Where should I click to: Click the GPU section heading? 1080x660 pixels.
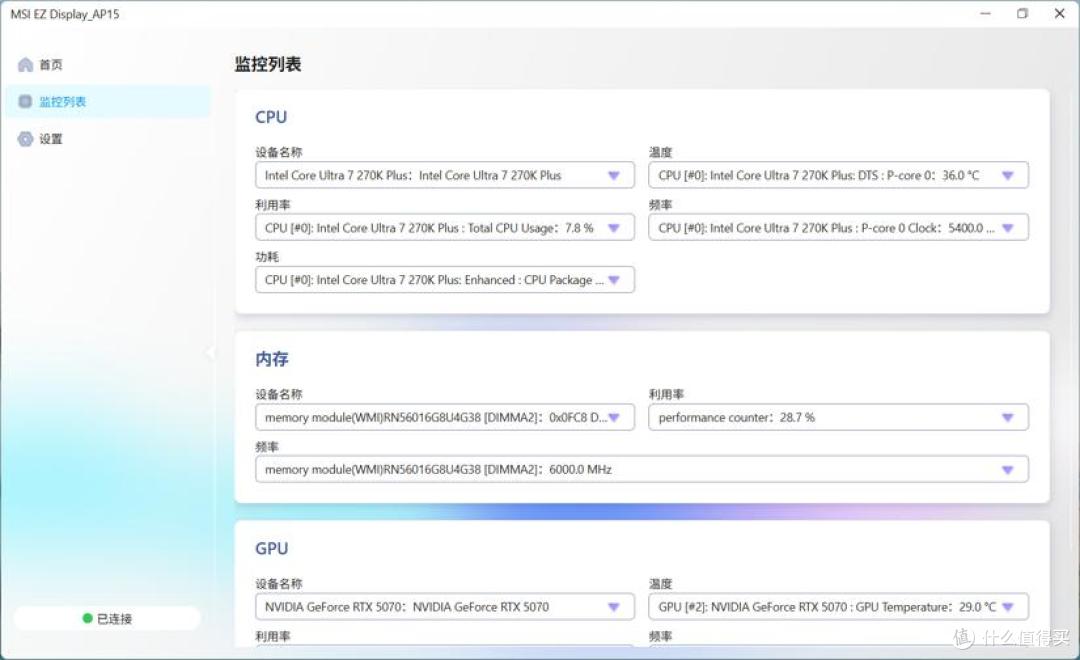[271, 548]
